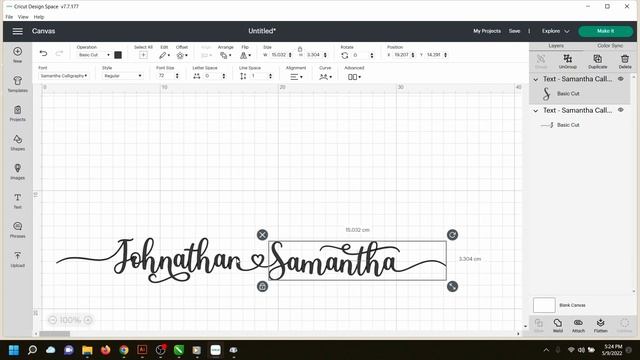The image size is (640, 360).
Task: Click the Blank Canvas color swatch
Action: coord(544,305)
